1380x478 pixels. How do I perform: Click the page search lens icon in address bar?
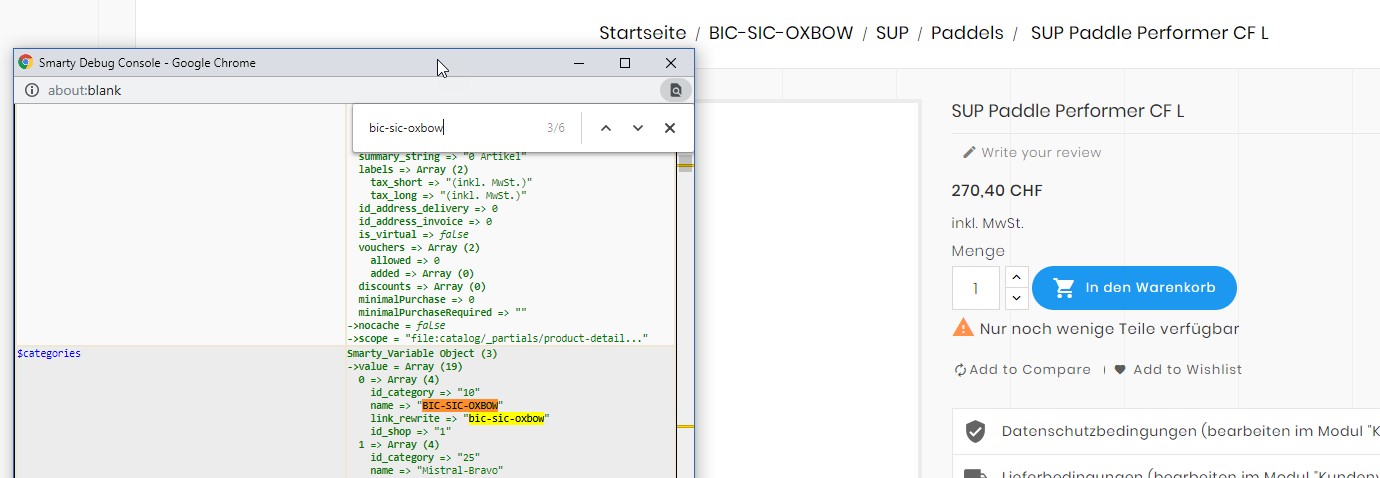point(676,90)
